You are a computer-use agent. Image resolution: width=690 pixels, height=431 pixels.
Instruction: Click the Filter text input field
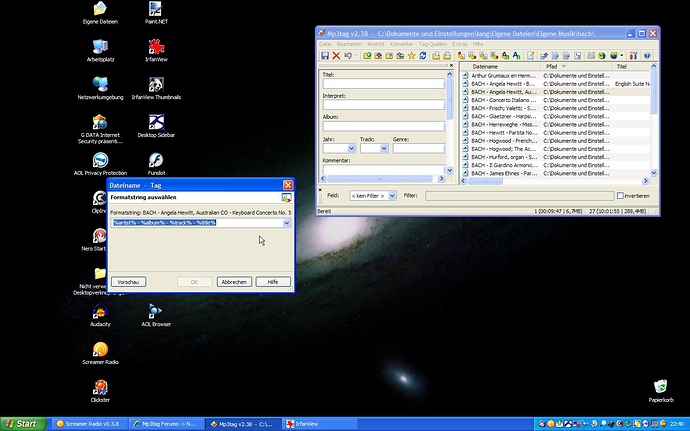coord(519,195)
